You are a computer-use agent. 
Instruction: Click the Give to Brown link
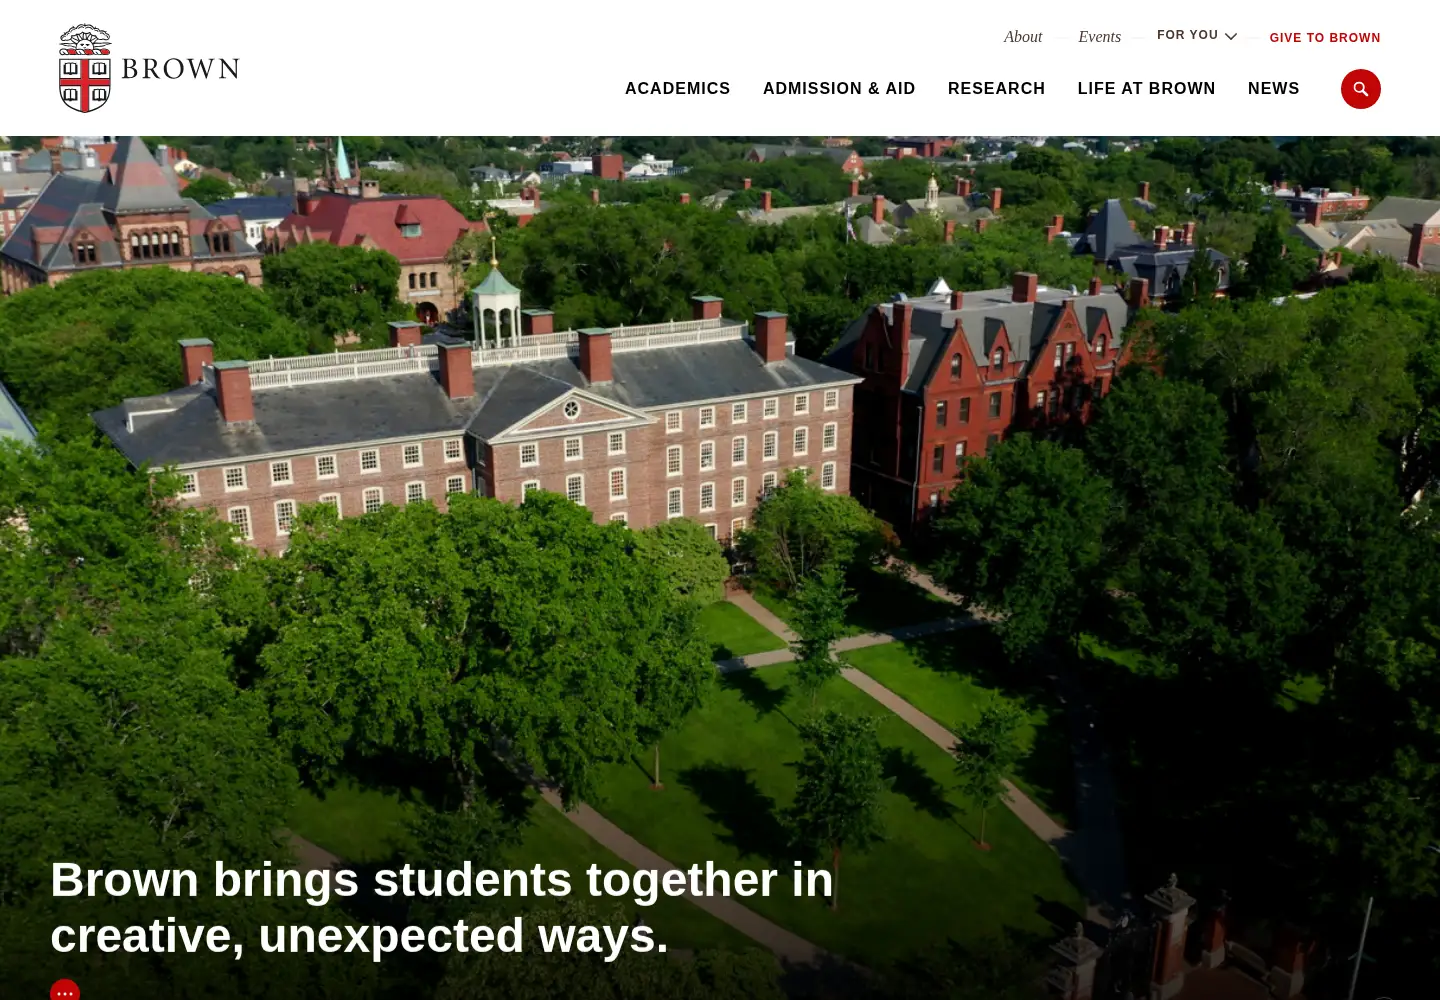1325,38
